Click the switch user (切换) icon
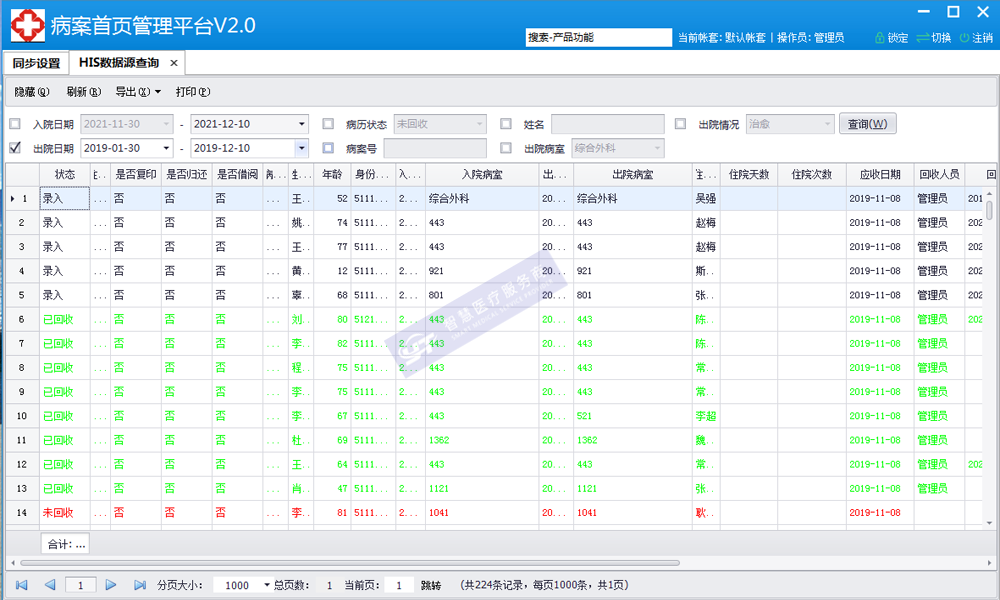The image size is (1000, 600). [922, 38]
